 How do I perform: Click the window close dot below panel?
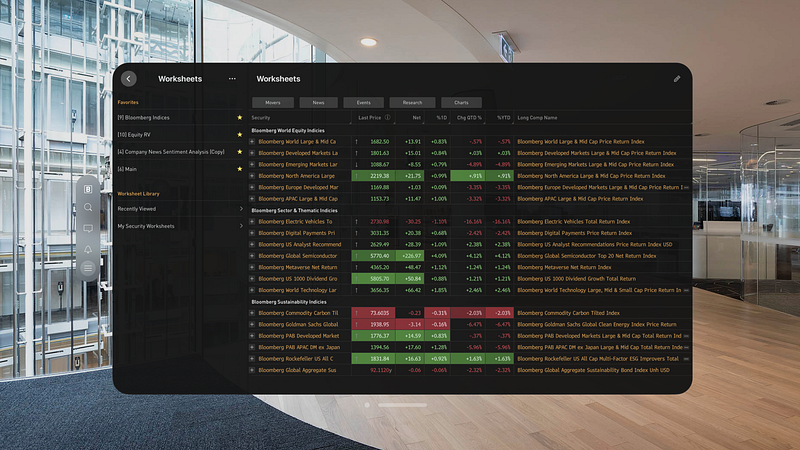tap(367, 405)
